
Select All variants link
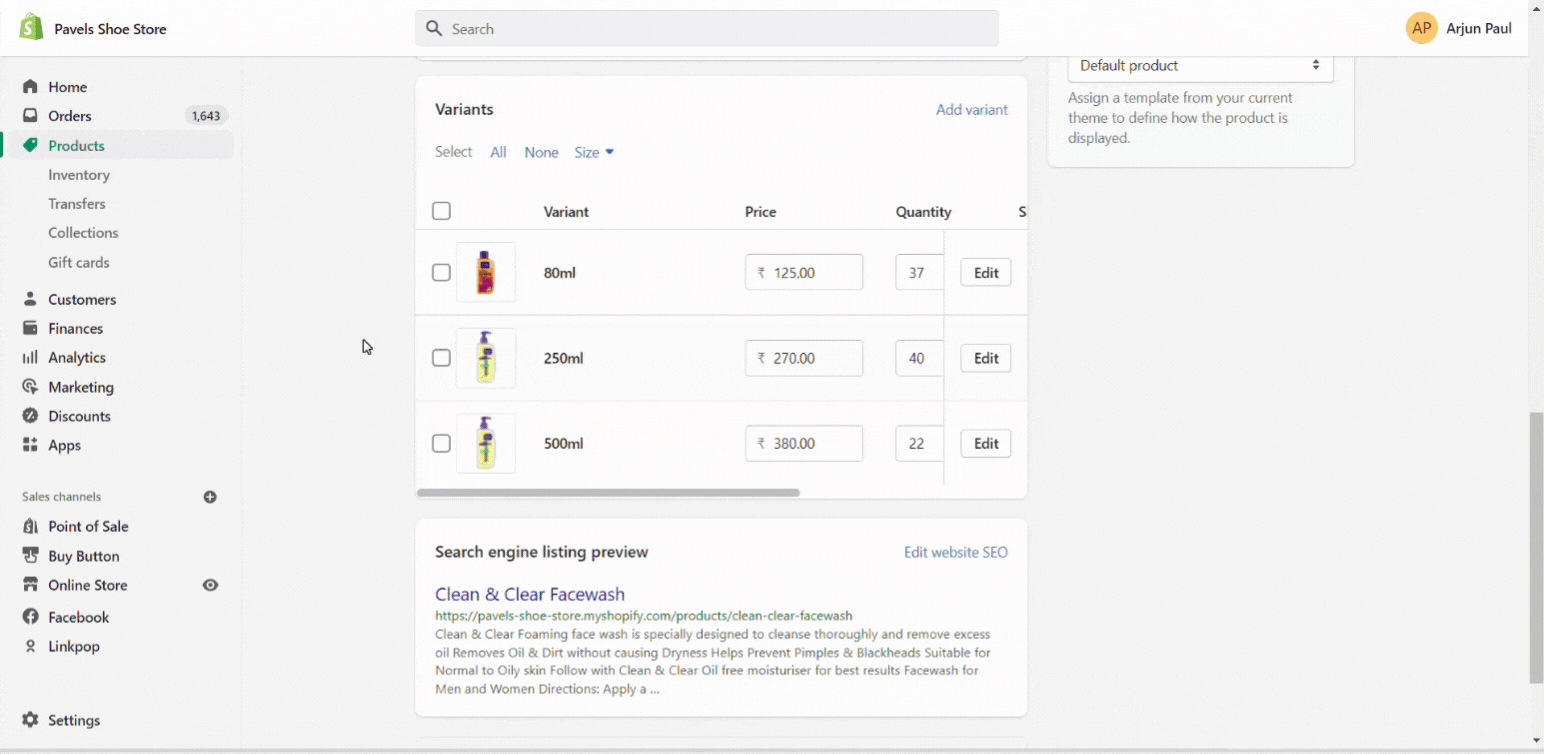(x=498, y=152)
